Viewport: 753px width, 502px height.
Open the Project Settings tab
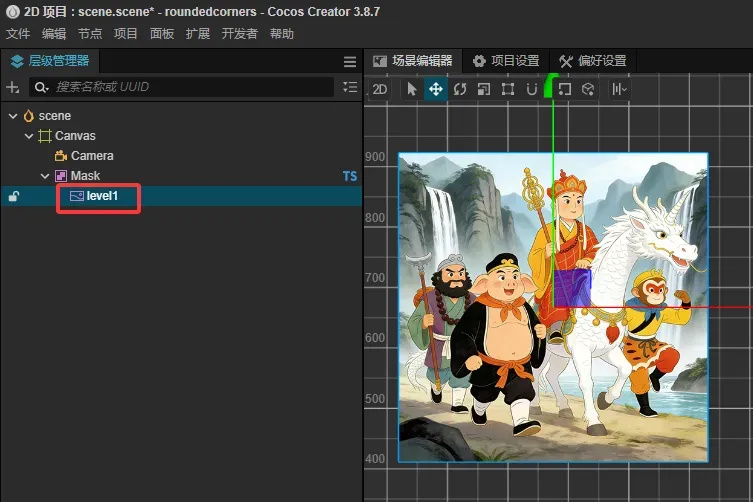click(x=506, y=61)
